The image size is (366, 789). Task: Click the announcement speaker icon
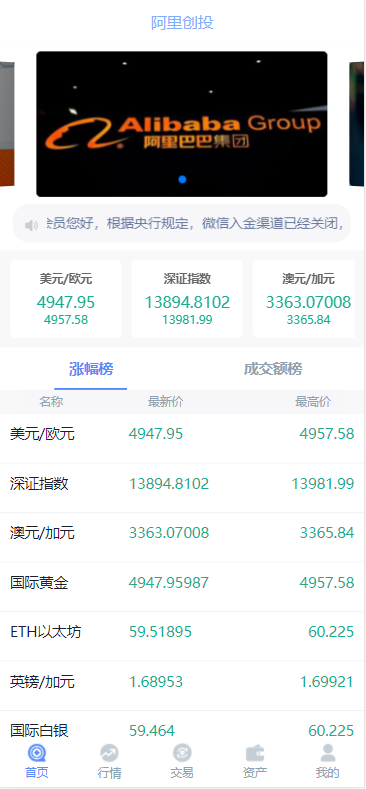(x=31, y=225)
